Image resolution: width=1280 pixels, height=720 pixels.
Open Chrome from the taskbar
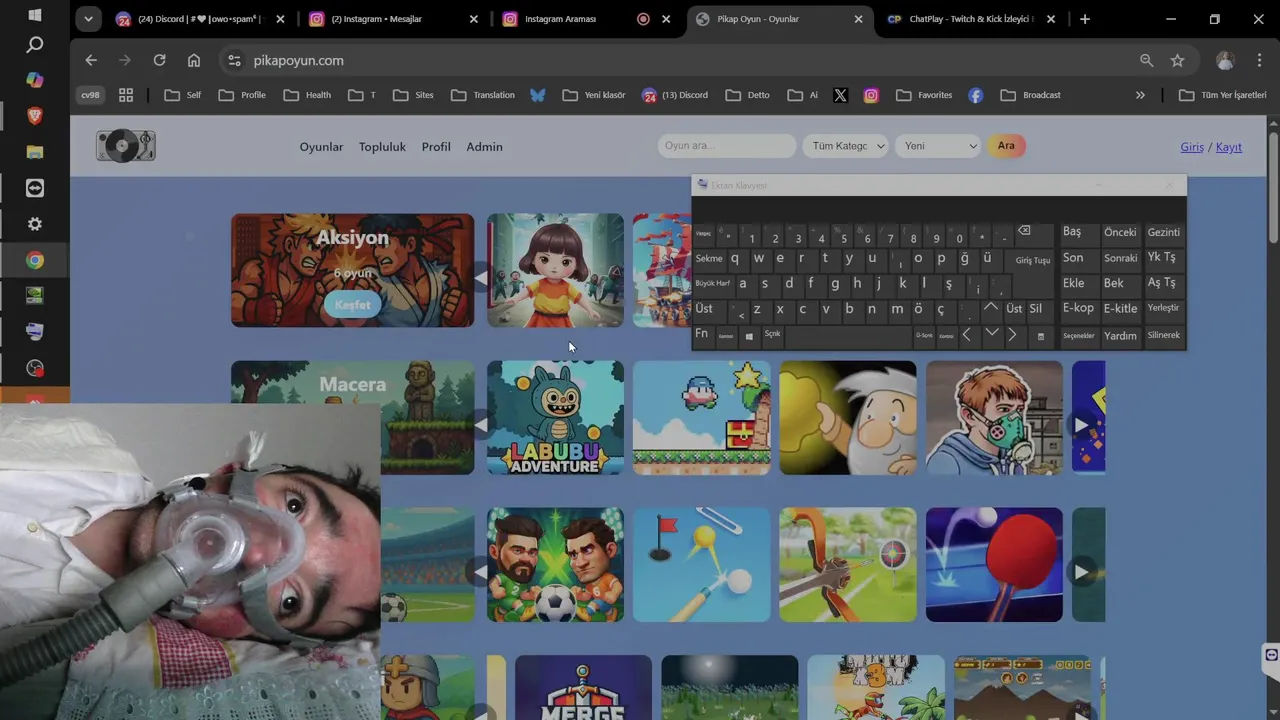click(x=35, y=260)
